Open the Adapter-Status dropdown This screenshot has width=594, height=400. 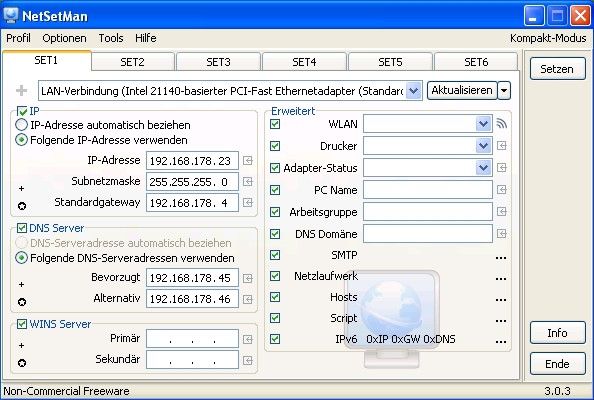click(483, 167)
